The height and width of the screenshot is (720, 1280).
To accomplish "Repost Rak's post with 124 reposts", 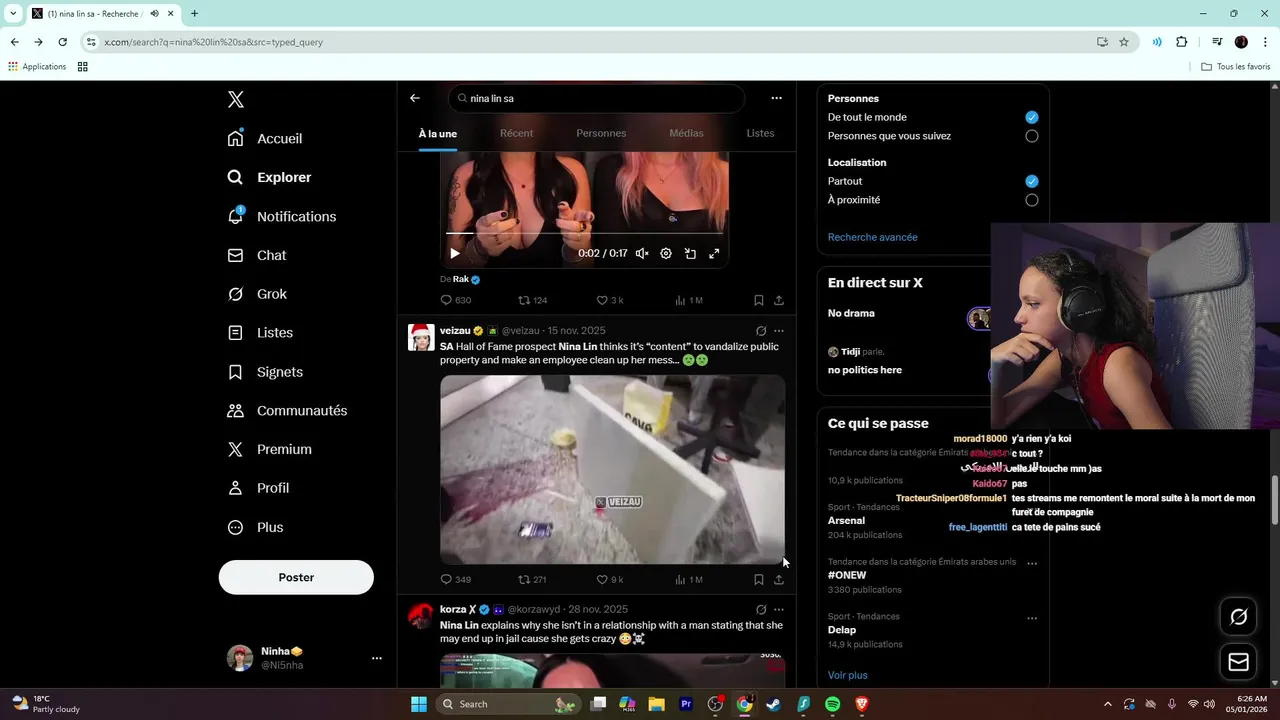I will click(x=532, y=300).
